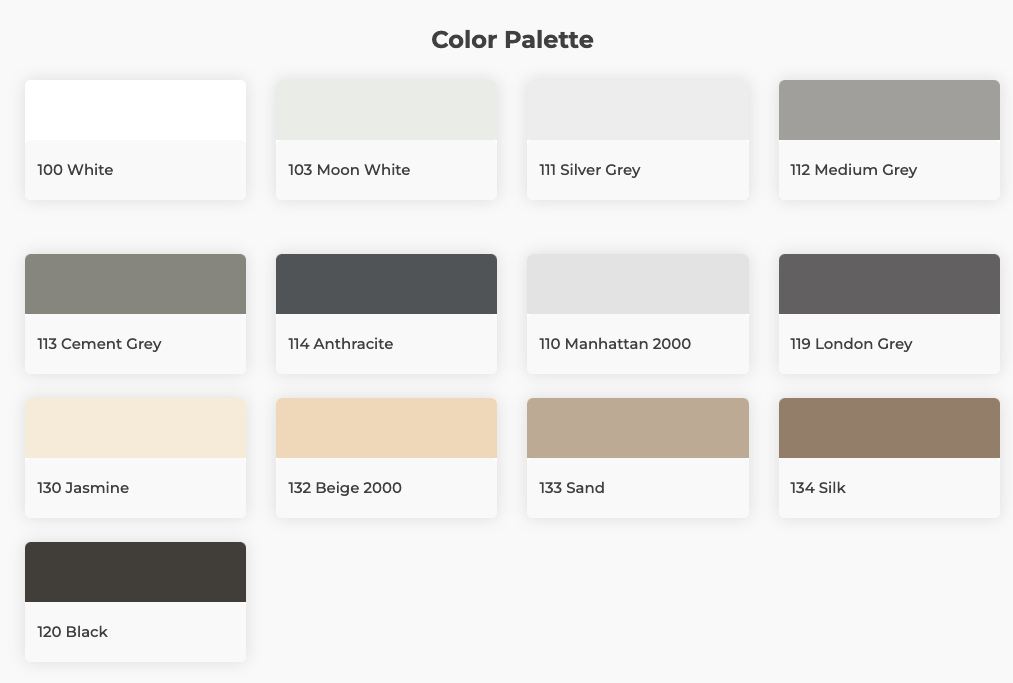Click the "120 Black" label text
The height and width of the screenshot is (683, 1013).
72,632
